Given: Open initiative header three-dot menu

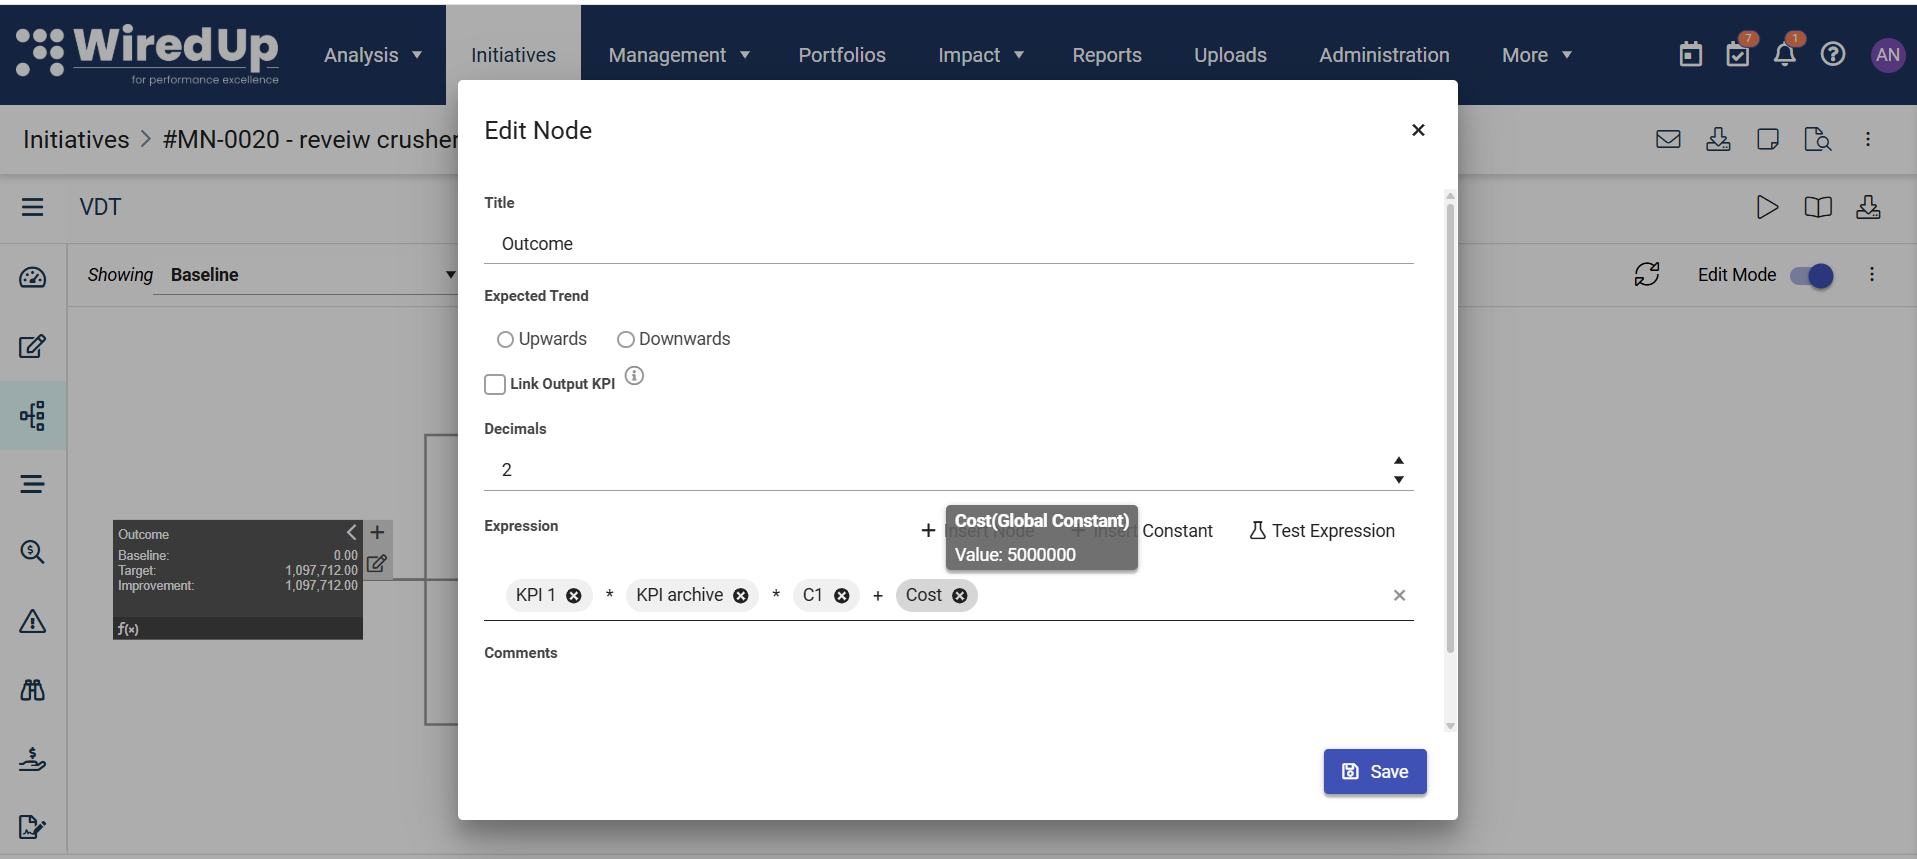Looking at the screenshot, I should pos(1868,139).
